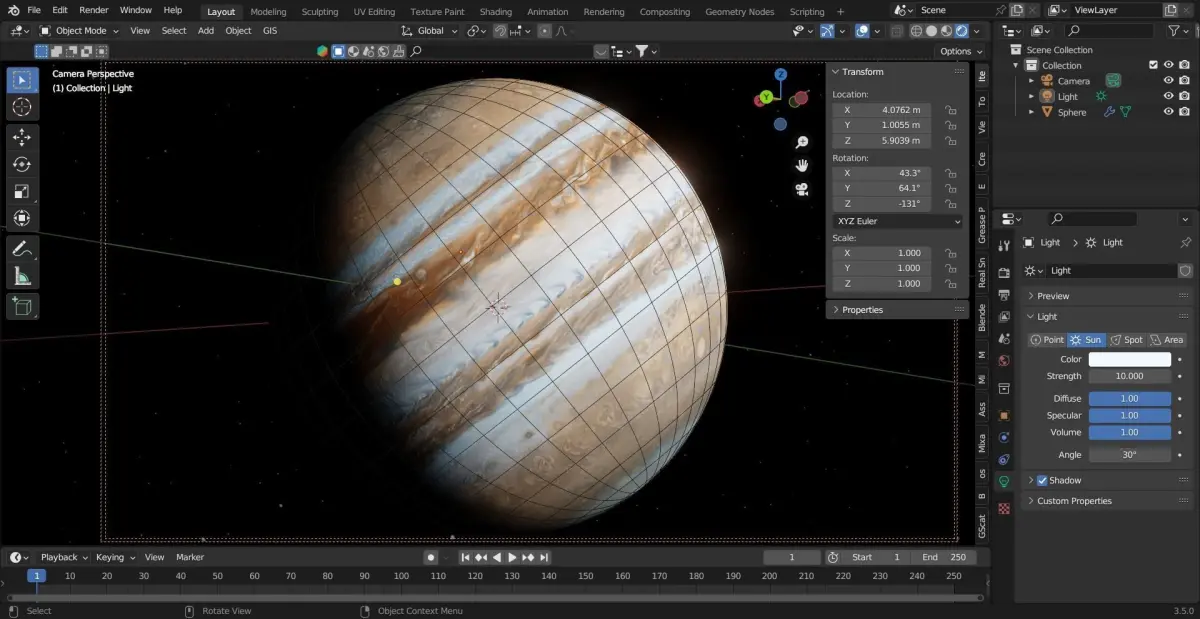1200x619 pixels.
Task: Switch to the Shading workspace tab
Action: [x=495, y=12]
